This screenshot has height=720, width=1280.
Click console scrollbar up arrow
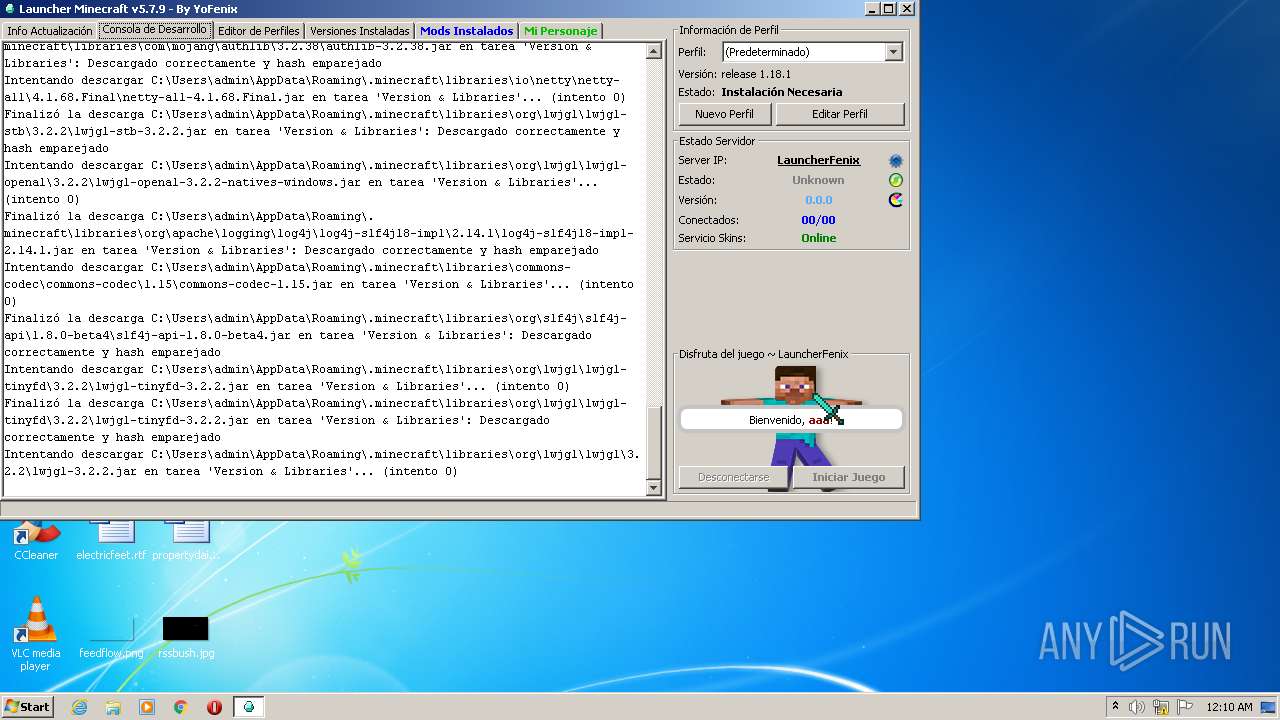[x=654, y=51]
